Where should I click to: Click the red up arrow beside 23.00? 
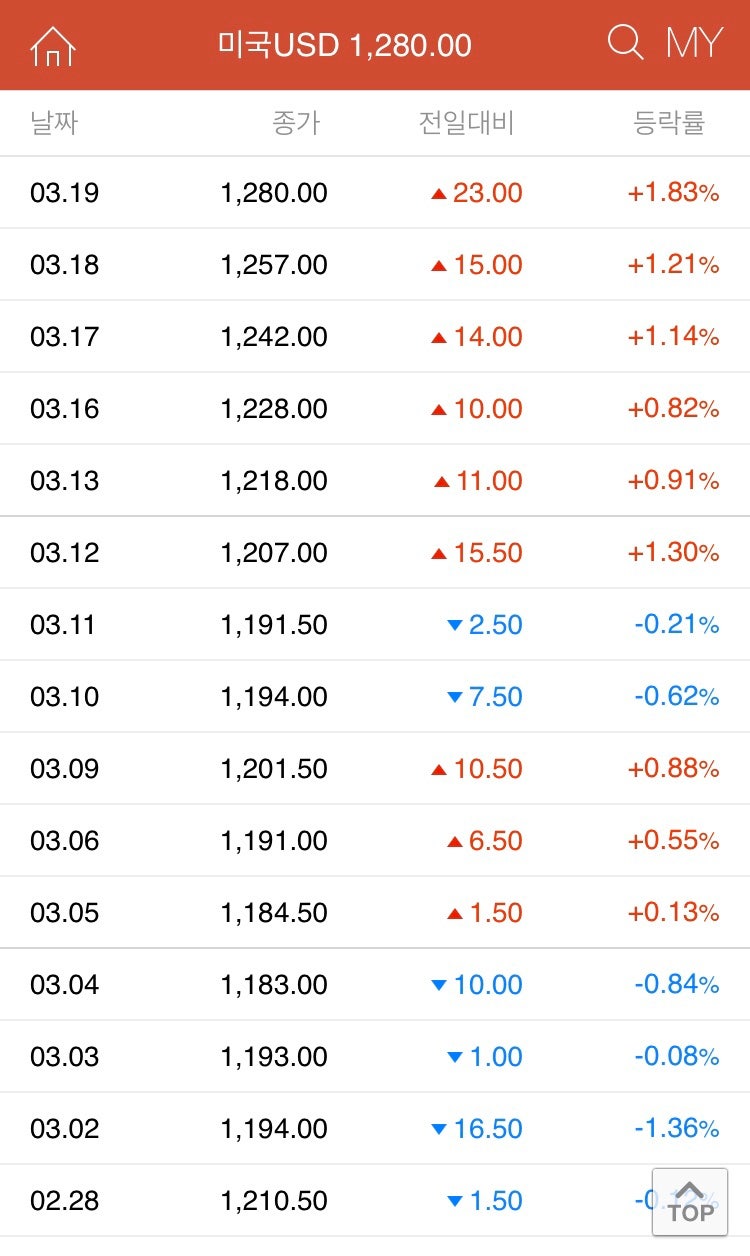438,194
